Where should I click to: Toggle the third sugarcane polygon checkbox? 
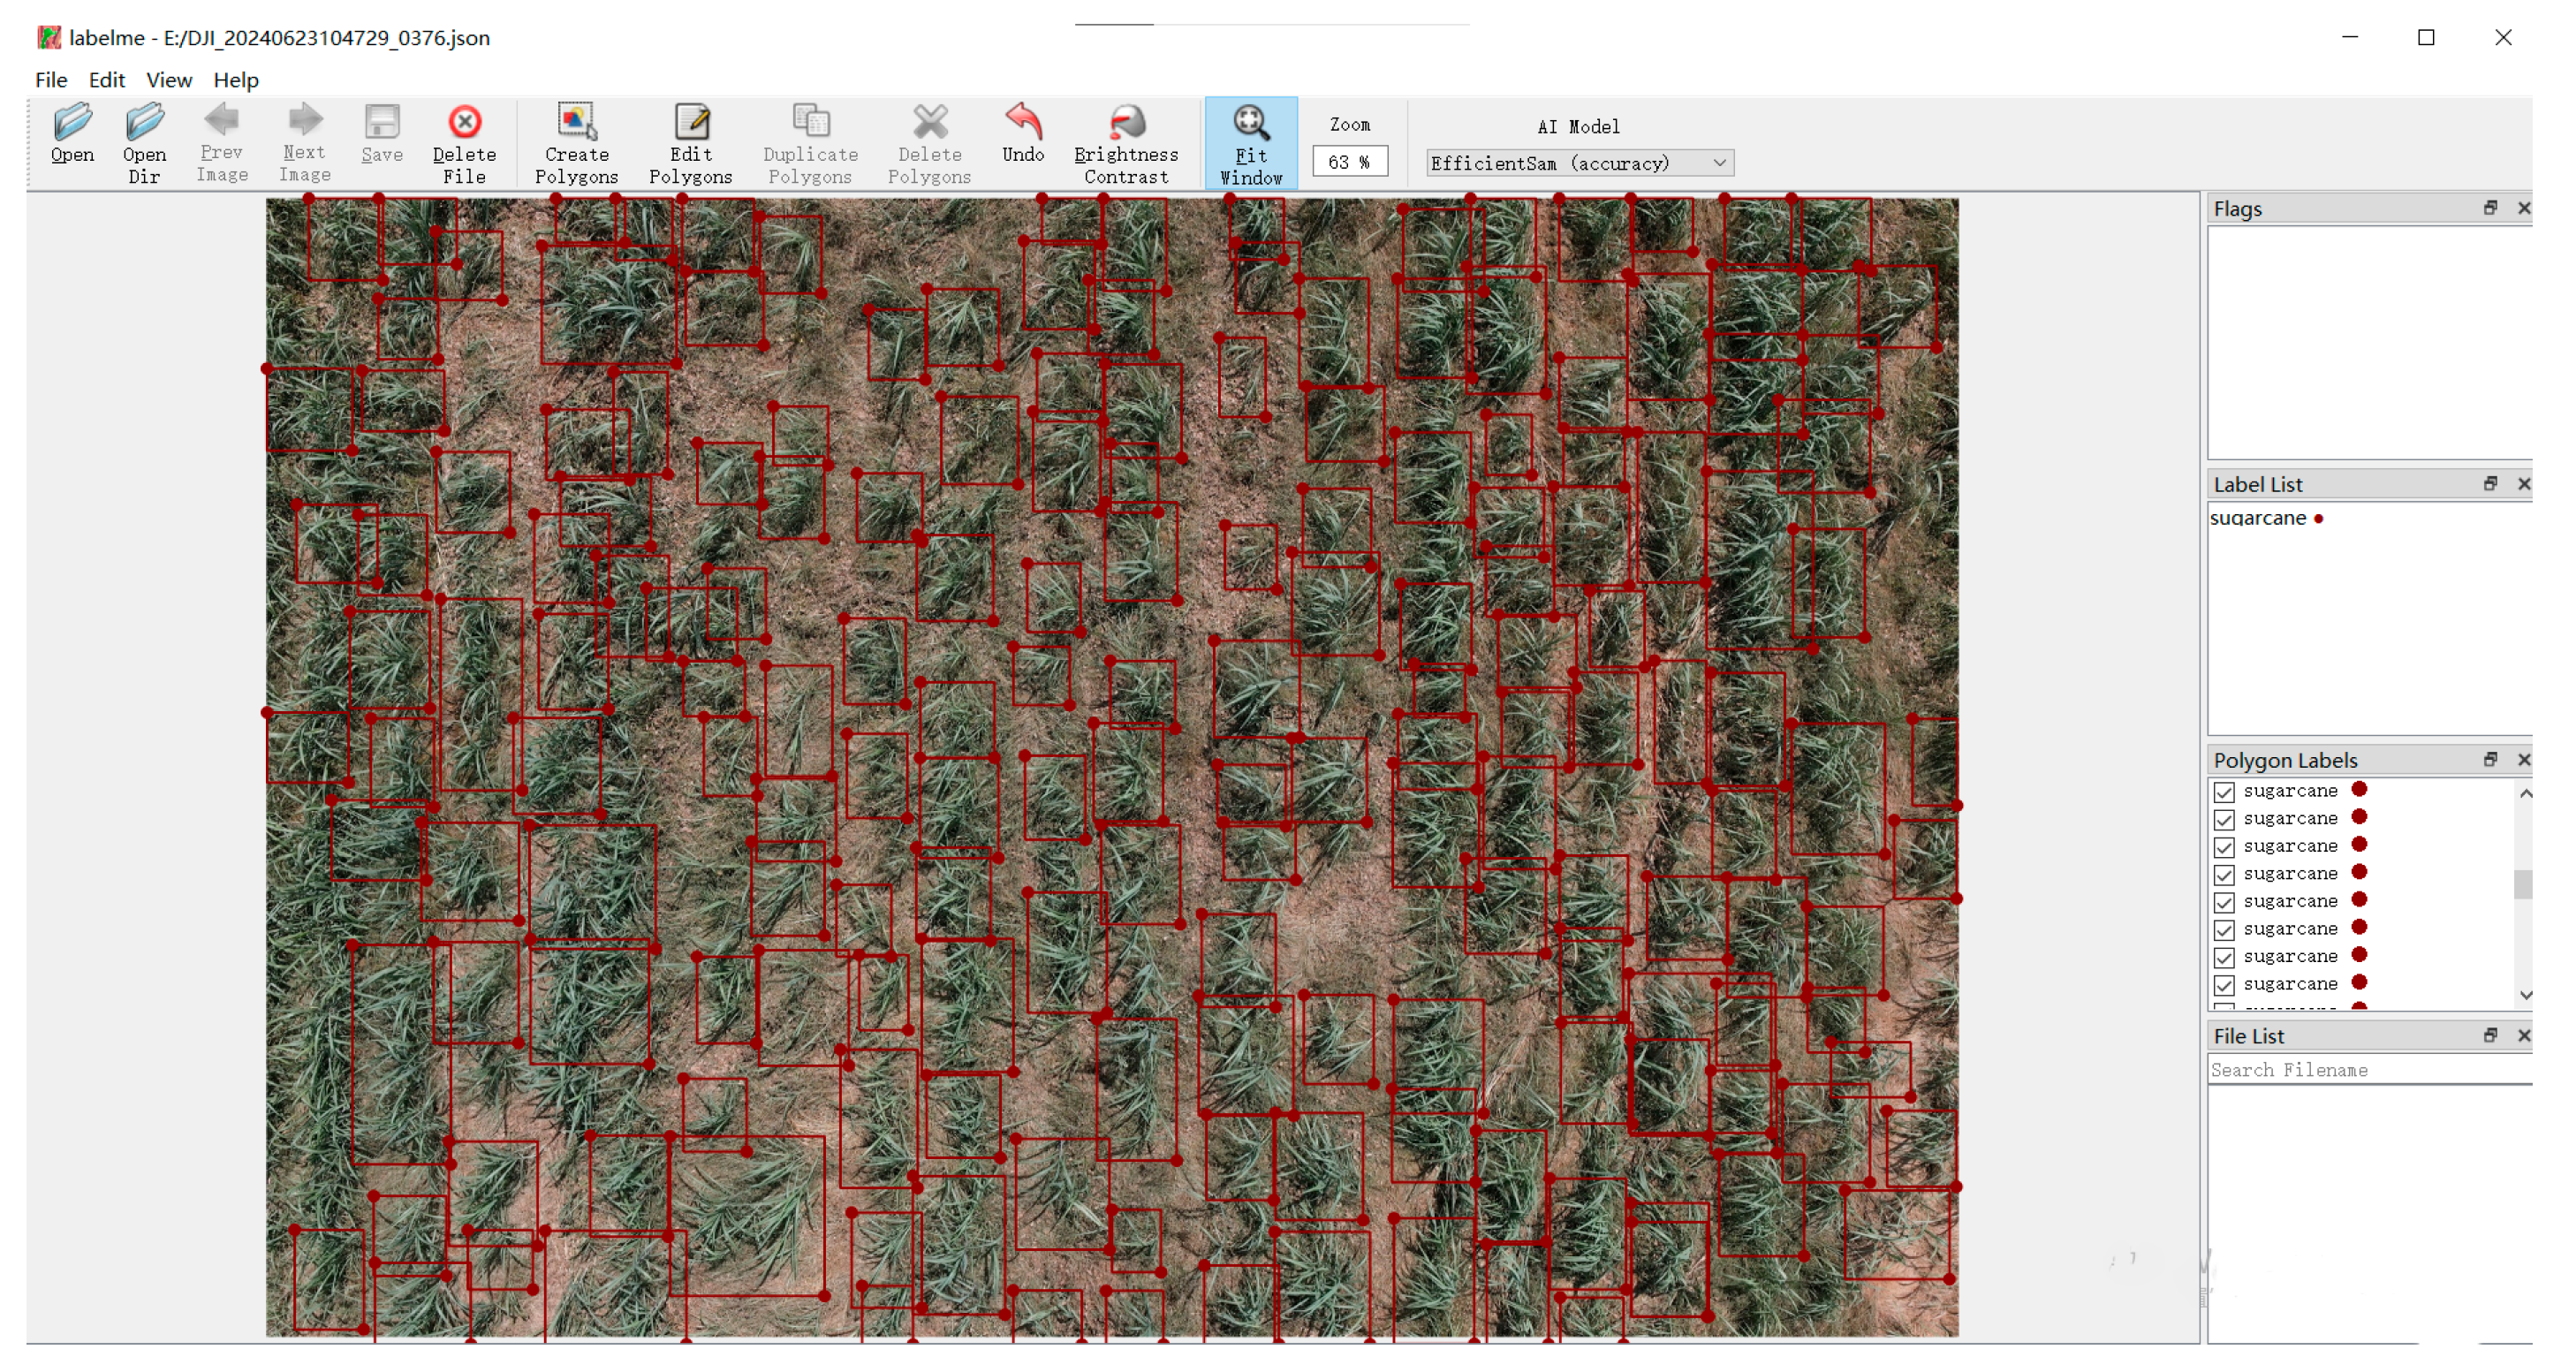coord(2224,847)
